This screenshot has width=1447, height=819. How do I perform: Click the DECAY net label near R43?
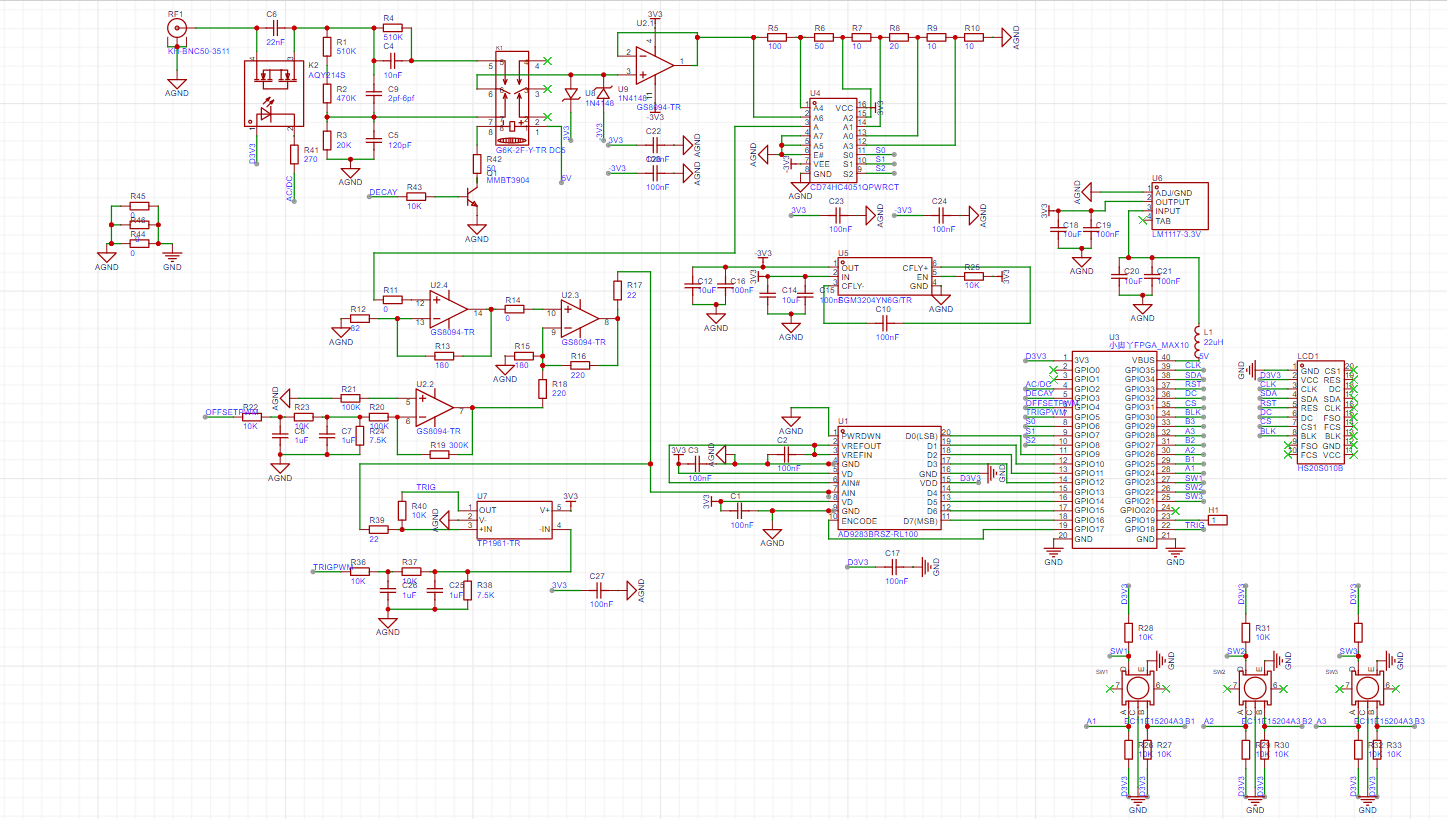tap(383, 192)
